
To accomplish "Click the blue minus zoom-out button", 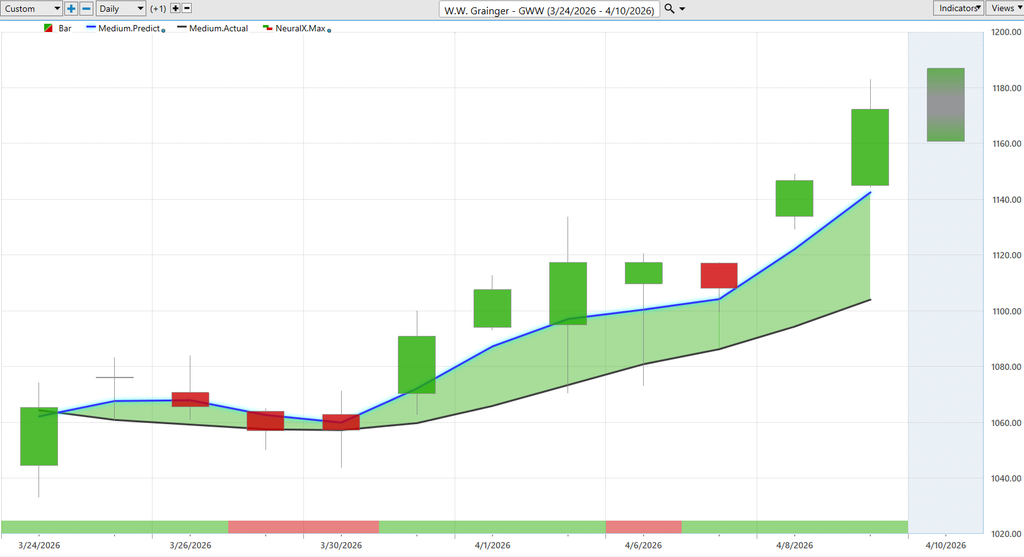I will tap(86, 8).
